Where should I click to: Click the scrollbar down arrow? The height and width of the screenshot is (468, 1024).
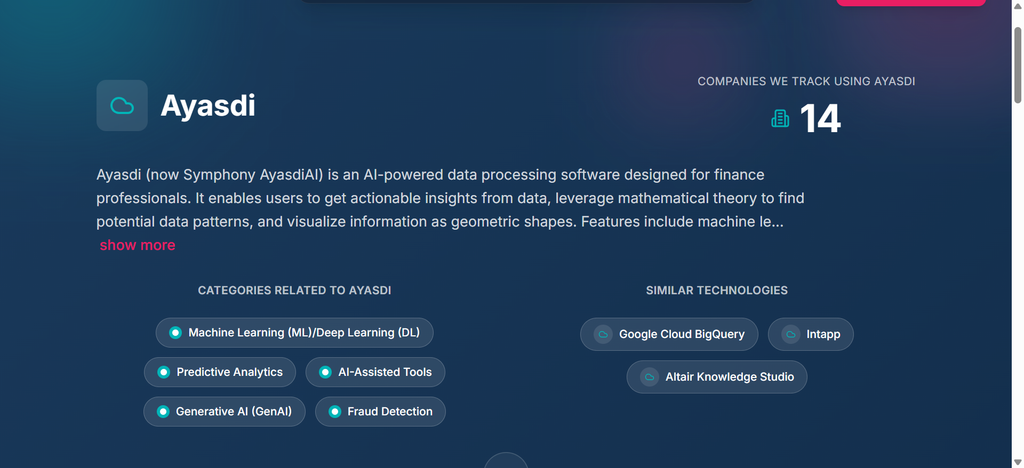point(1017,462)
